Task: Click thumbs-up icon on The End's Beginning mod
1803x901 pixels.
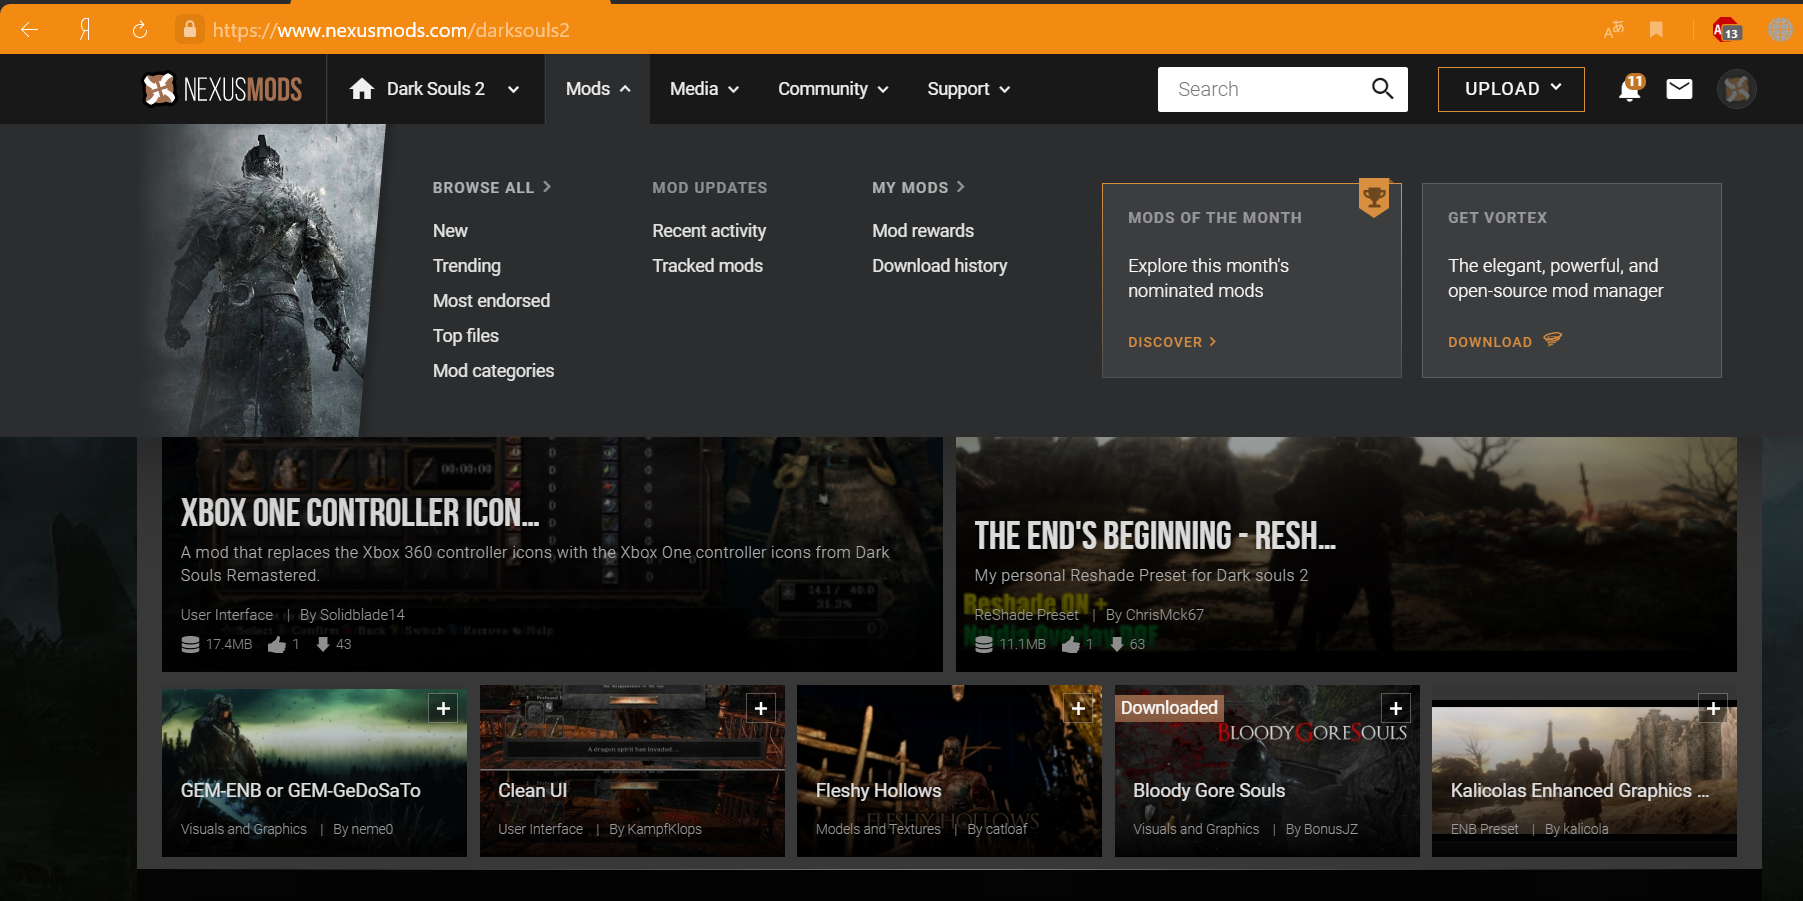Action: coord(1071,644)
